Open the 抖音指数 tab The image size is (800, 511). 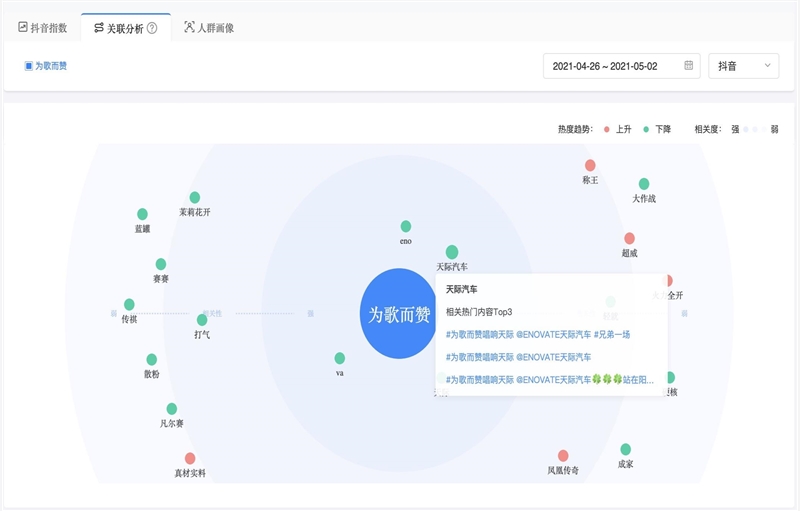click(43, 28)
